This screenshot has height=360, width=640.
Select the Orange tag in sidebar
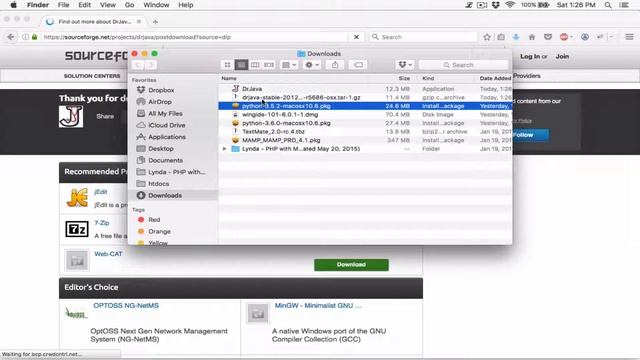coord(159,231)
